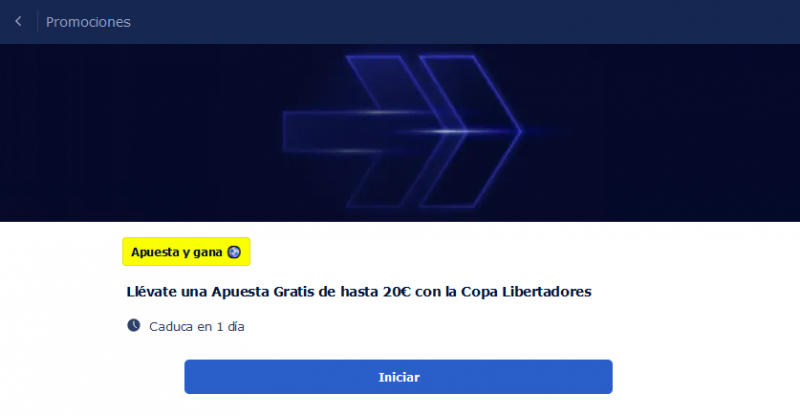The image size is (800, 416).
Task: Click the Caduca en 1 día expiry text
Action: (x=196, y=327)
